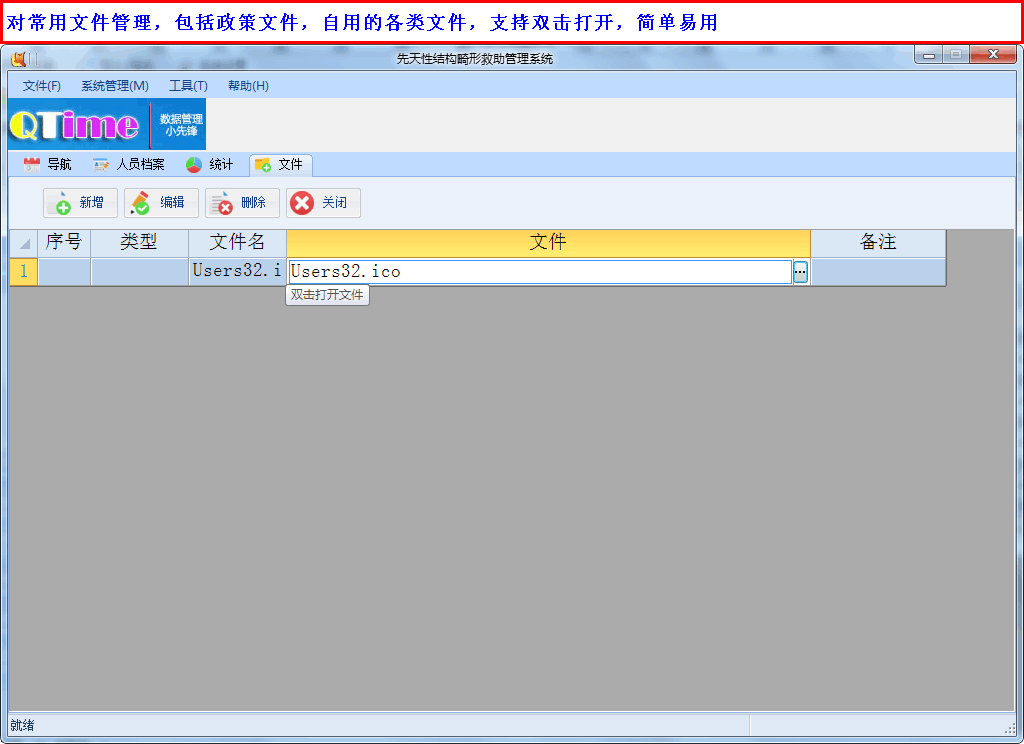Select the 文件 files tab

click(x=280, y=165)
